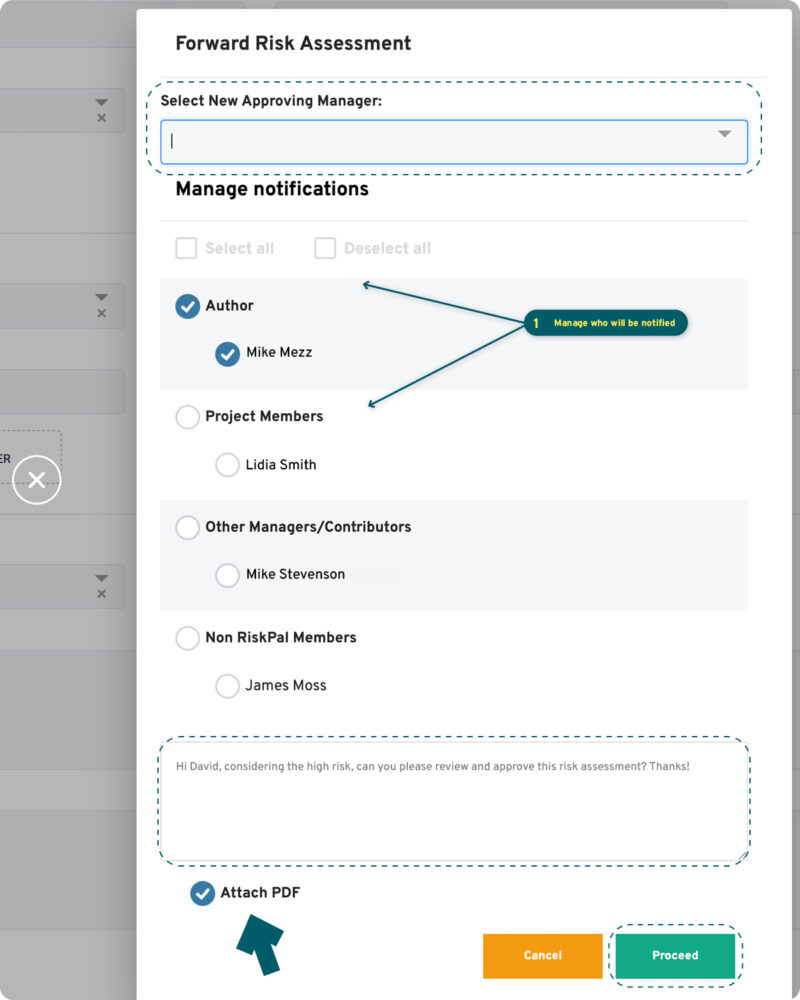Click the clear X icon beside the middle background dropdown
This screenshot has height=1000, width=800.
pos(101,311)
